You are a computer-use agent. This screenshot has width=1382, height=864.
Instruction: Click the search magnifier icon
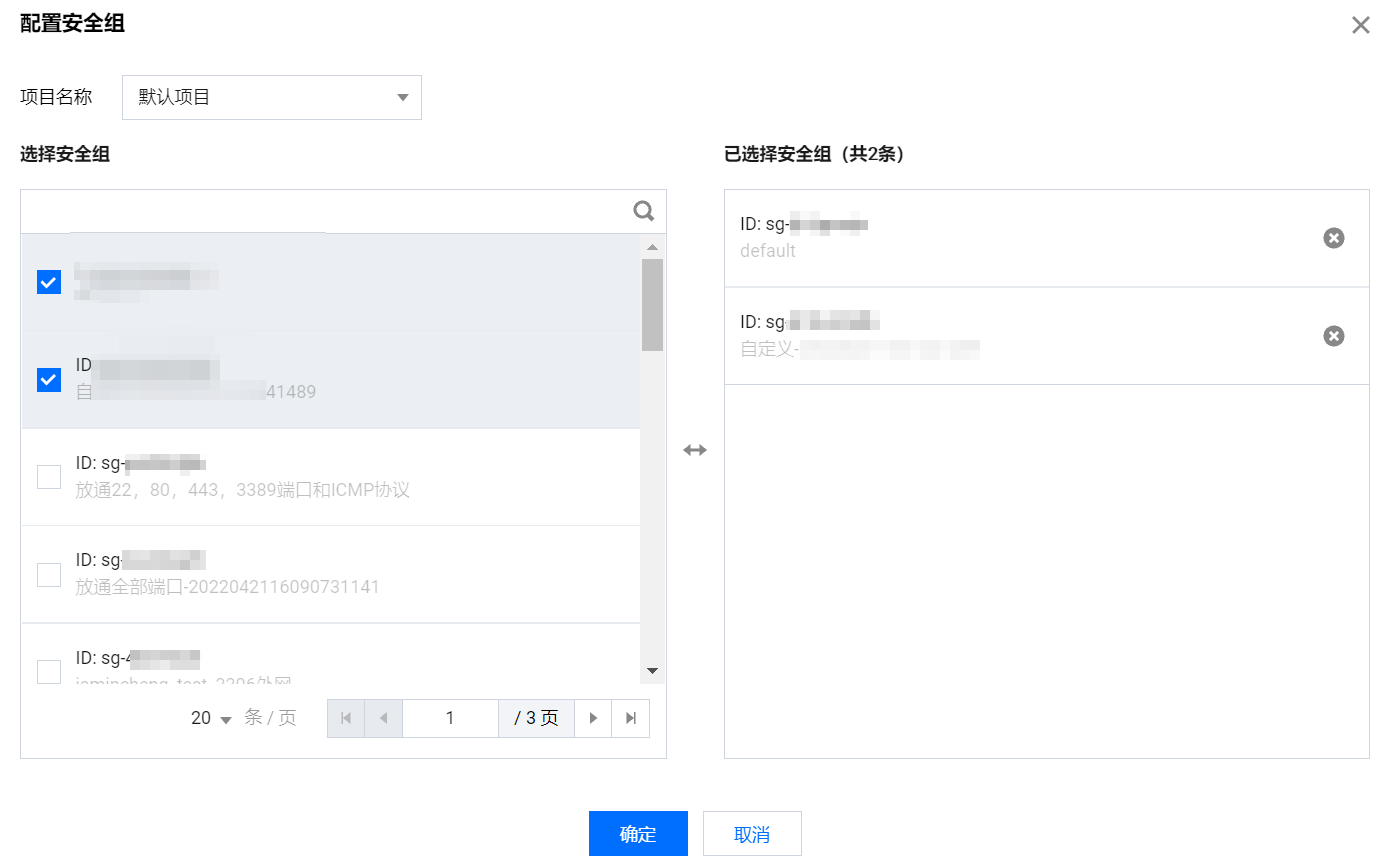coord(644,211)
